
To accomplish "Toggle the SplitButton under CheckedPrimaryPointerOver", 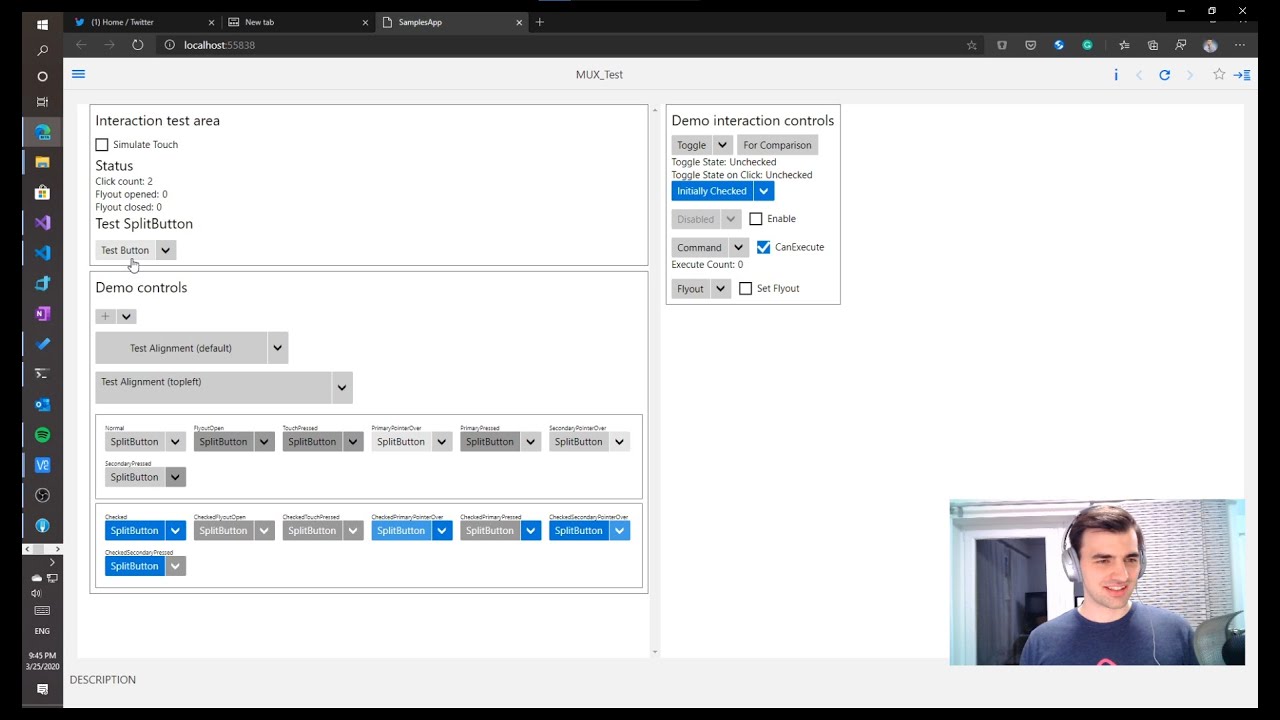I will point(400,531).
